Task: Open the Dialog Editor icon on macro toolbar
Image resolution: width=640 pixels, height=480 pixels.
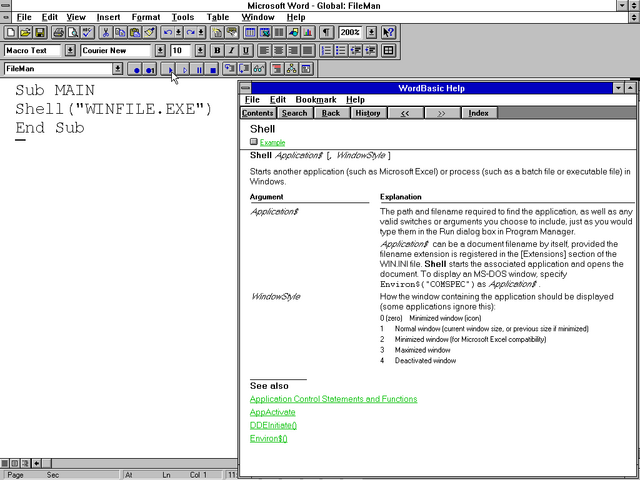Action: pyautogui.click(x=307, y=69)
